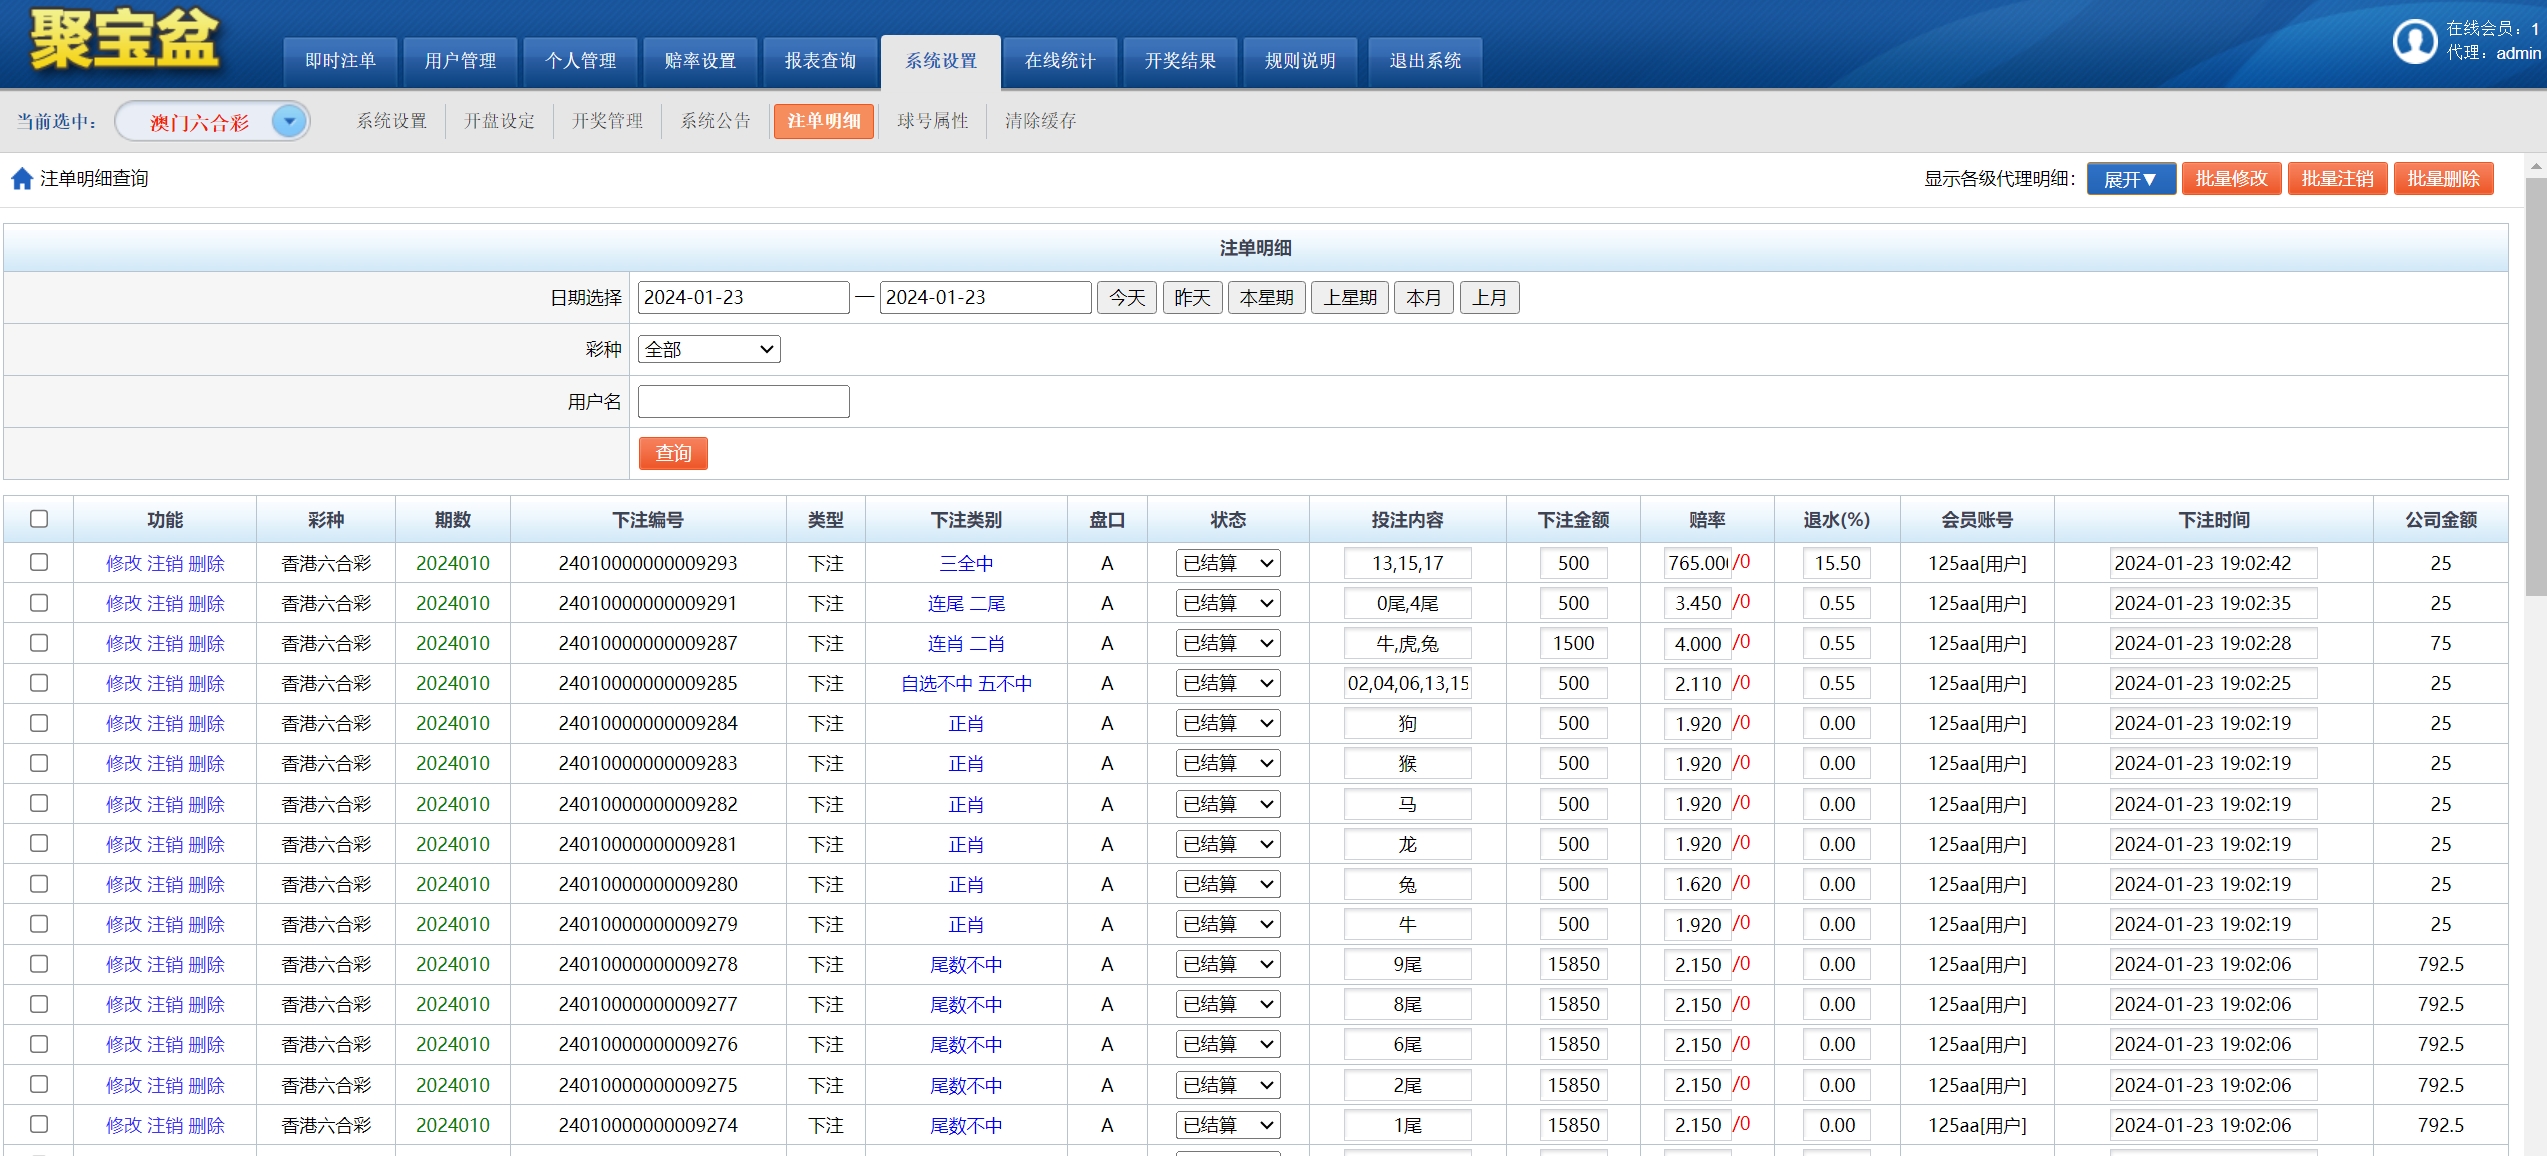Open the 在线统计 menu
Screen dimensions: 2547x1156
pyautogui.click(x=1060, y=62)
